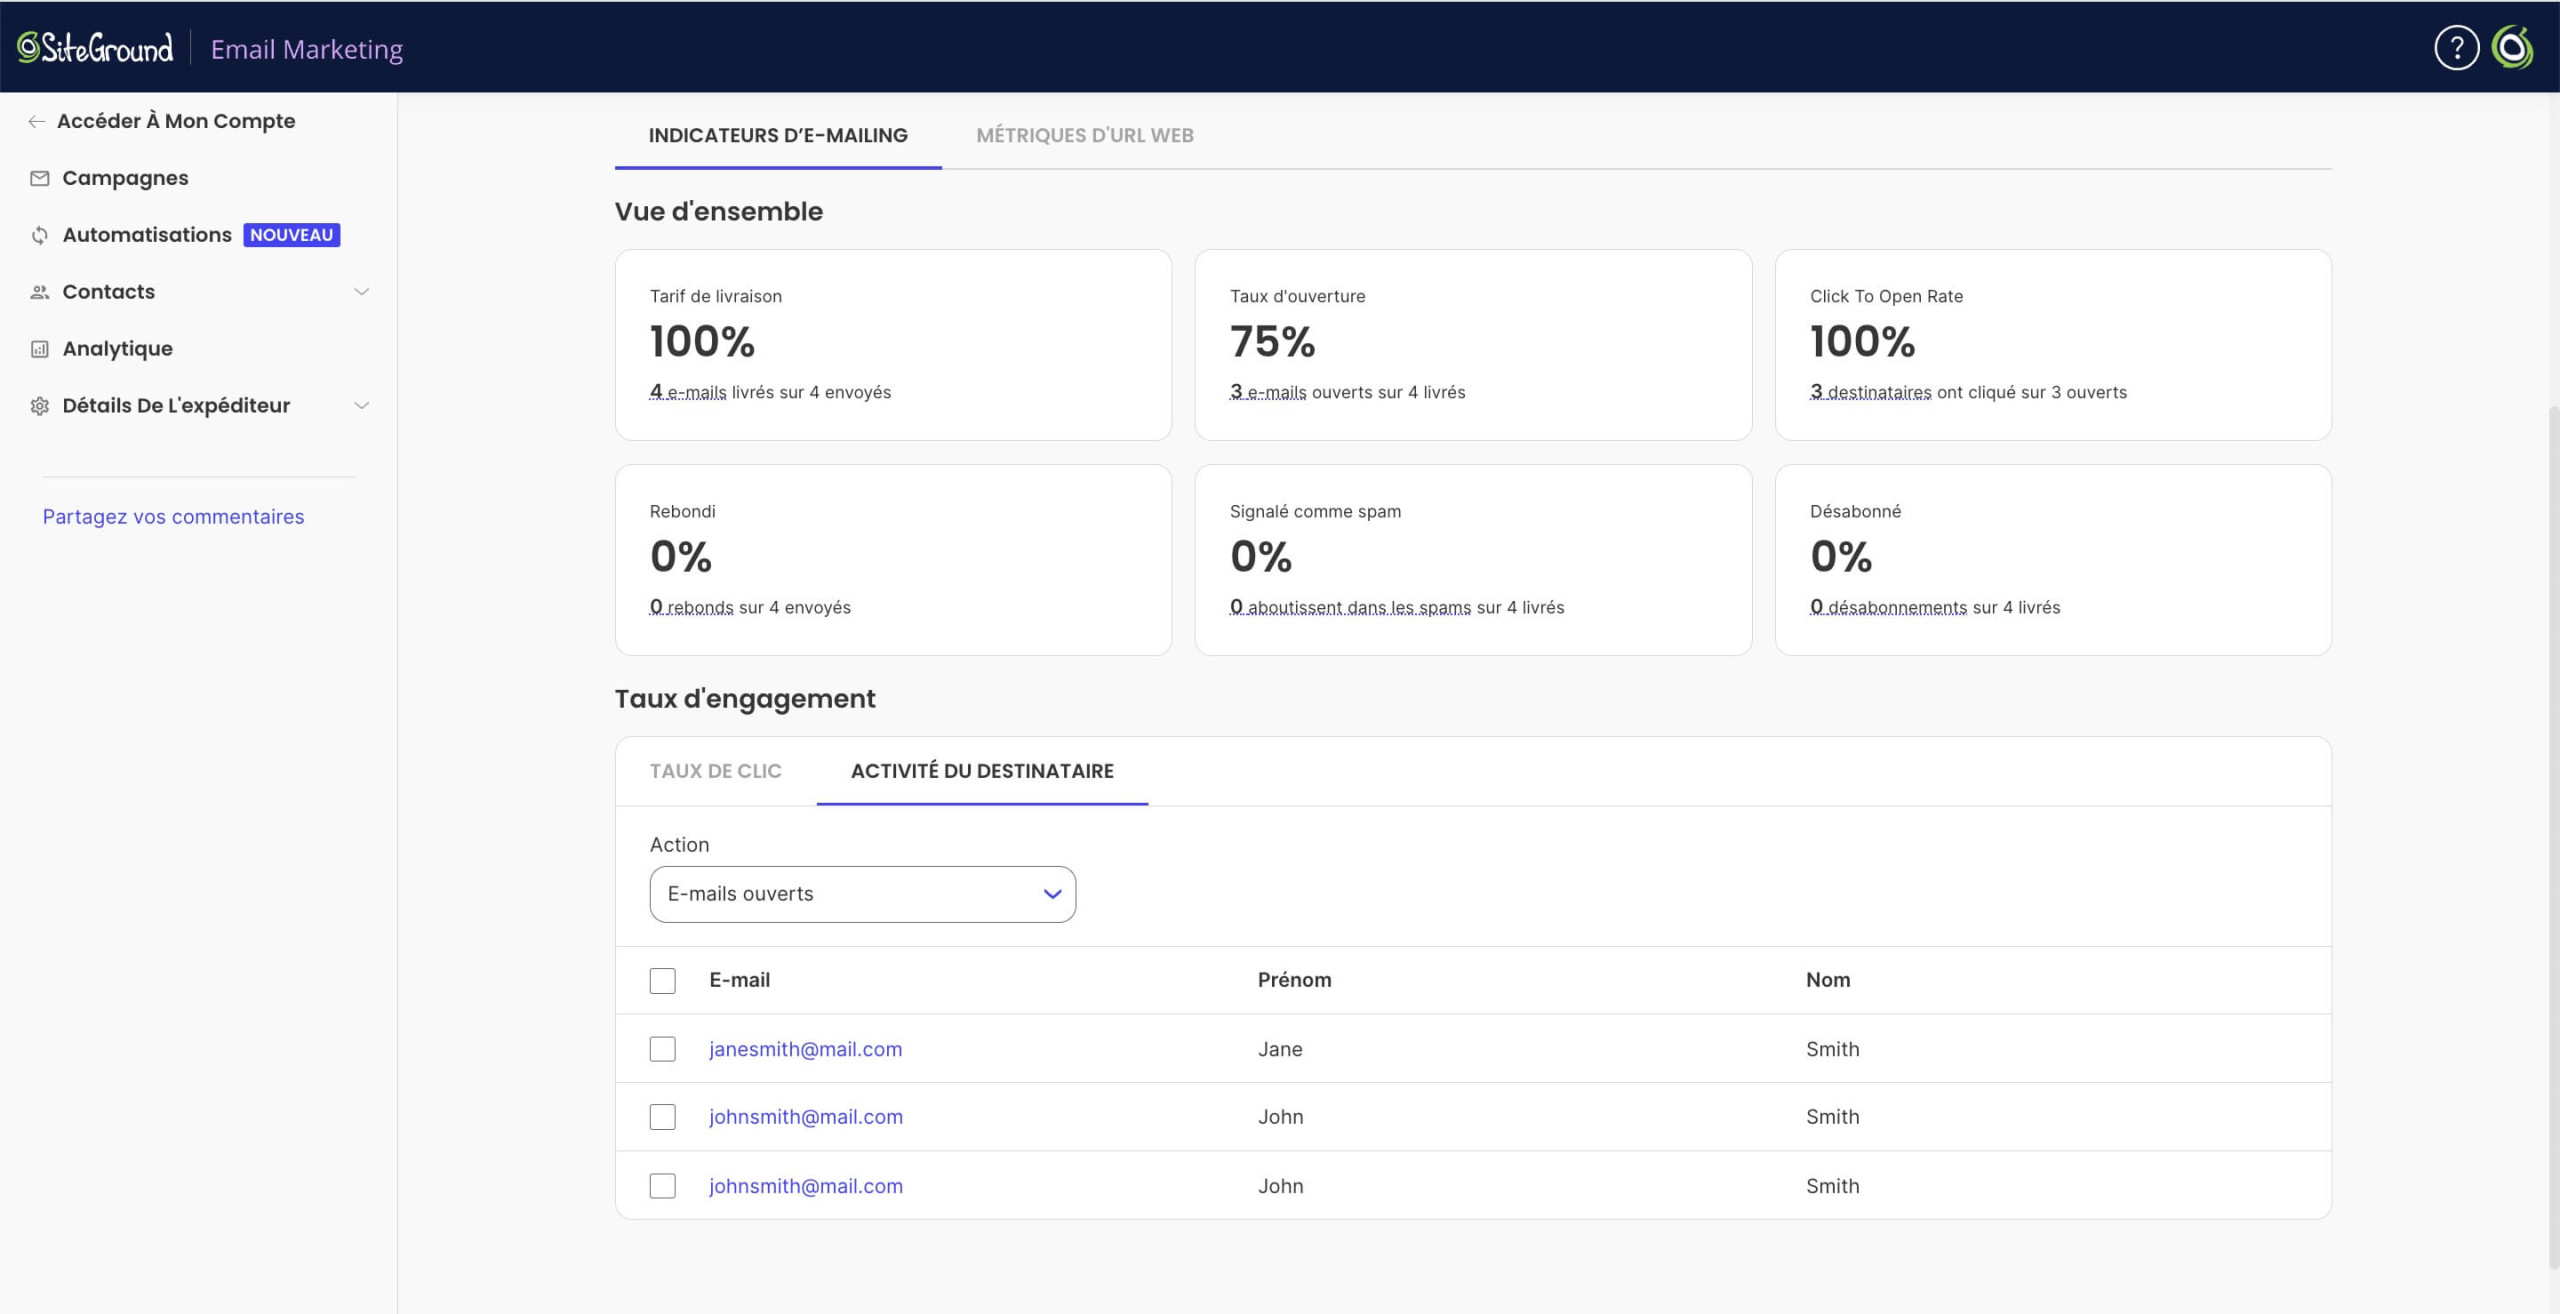Click the Action dropdown arrow
The image size is (2560, 1314).
click(1052, 894)
